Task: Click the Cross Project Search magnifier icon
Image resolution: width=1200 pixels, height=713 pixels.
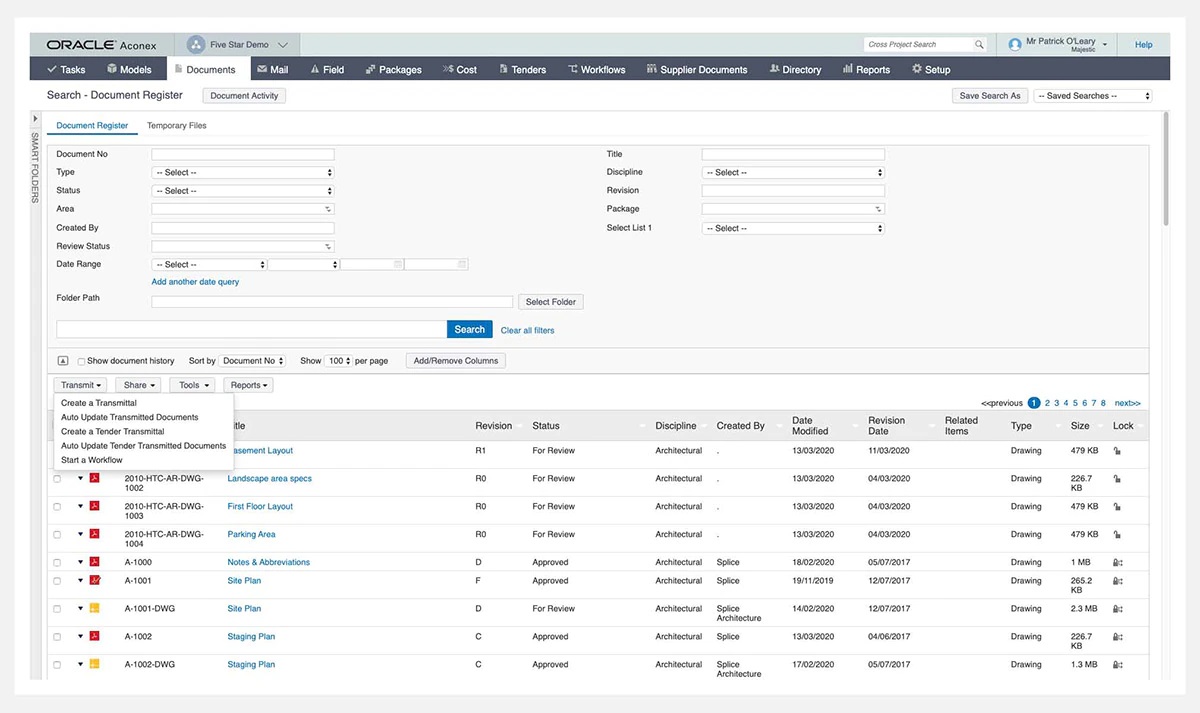Action: [x=978, y=45]
